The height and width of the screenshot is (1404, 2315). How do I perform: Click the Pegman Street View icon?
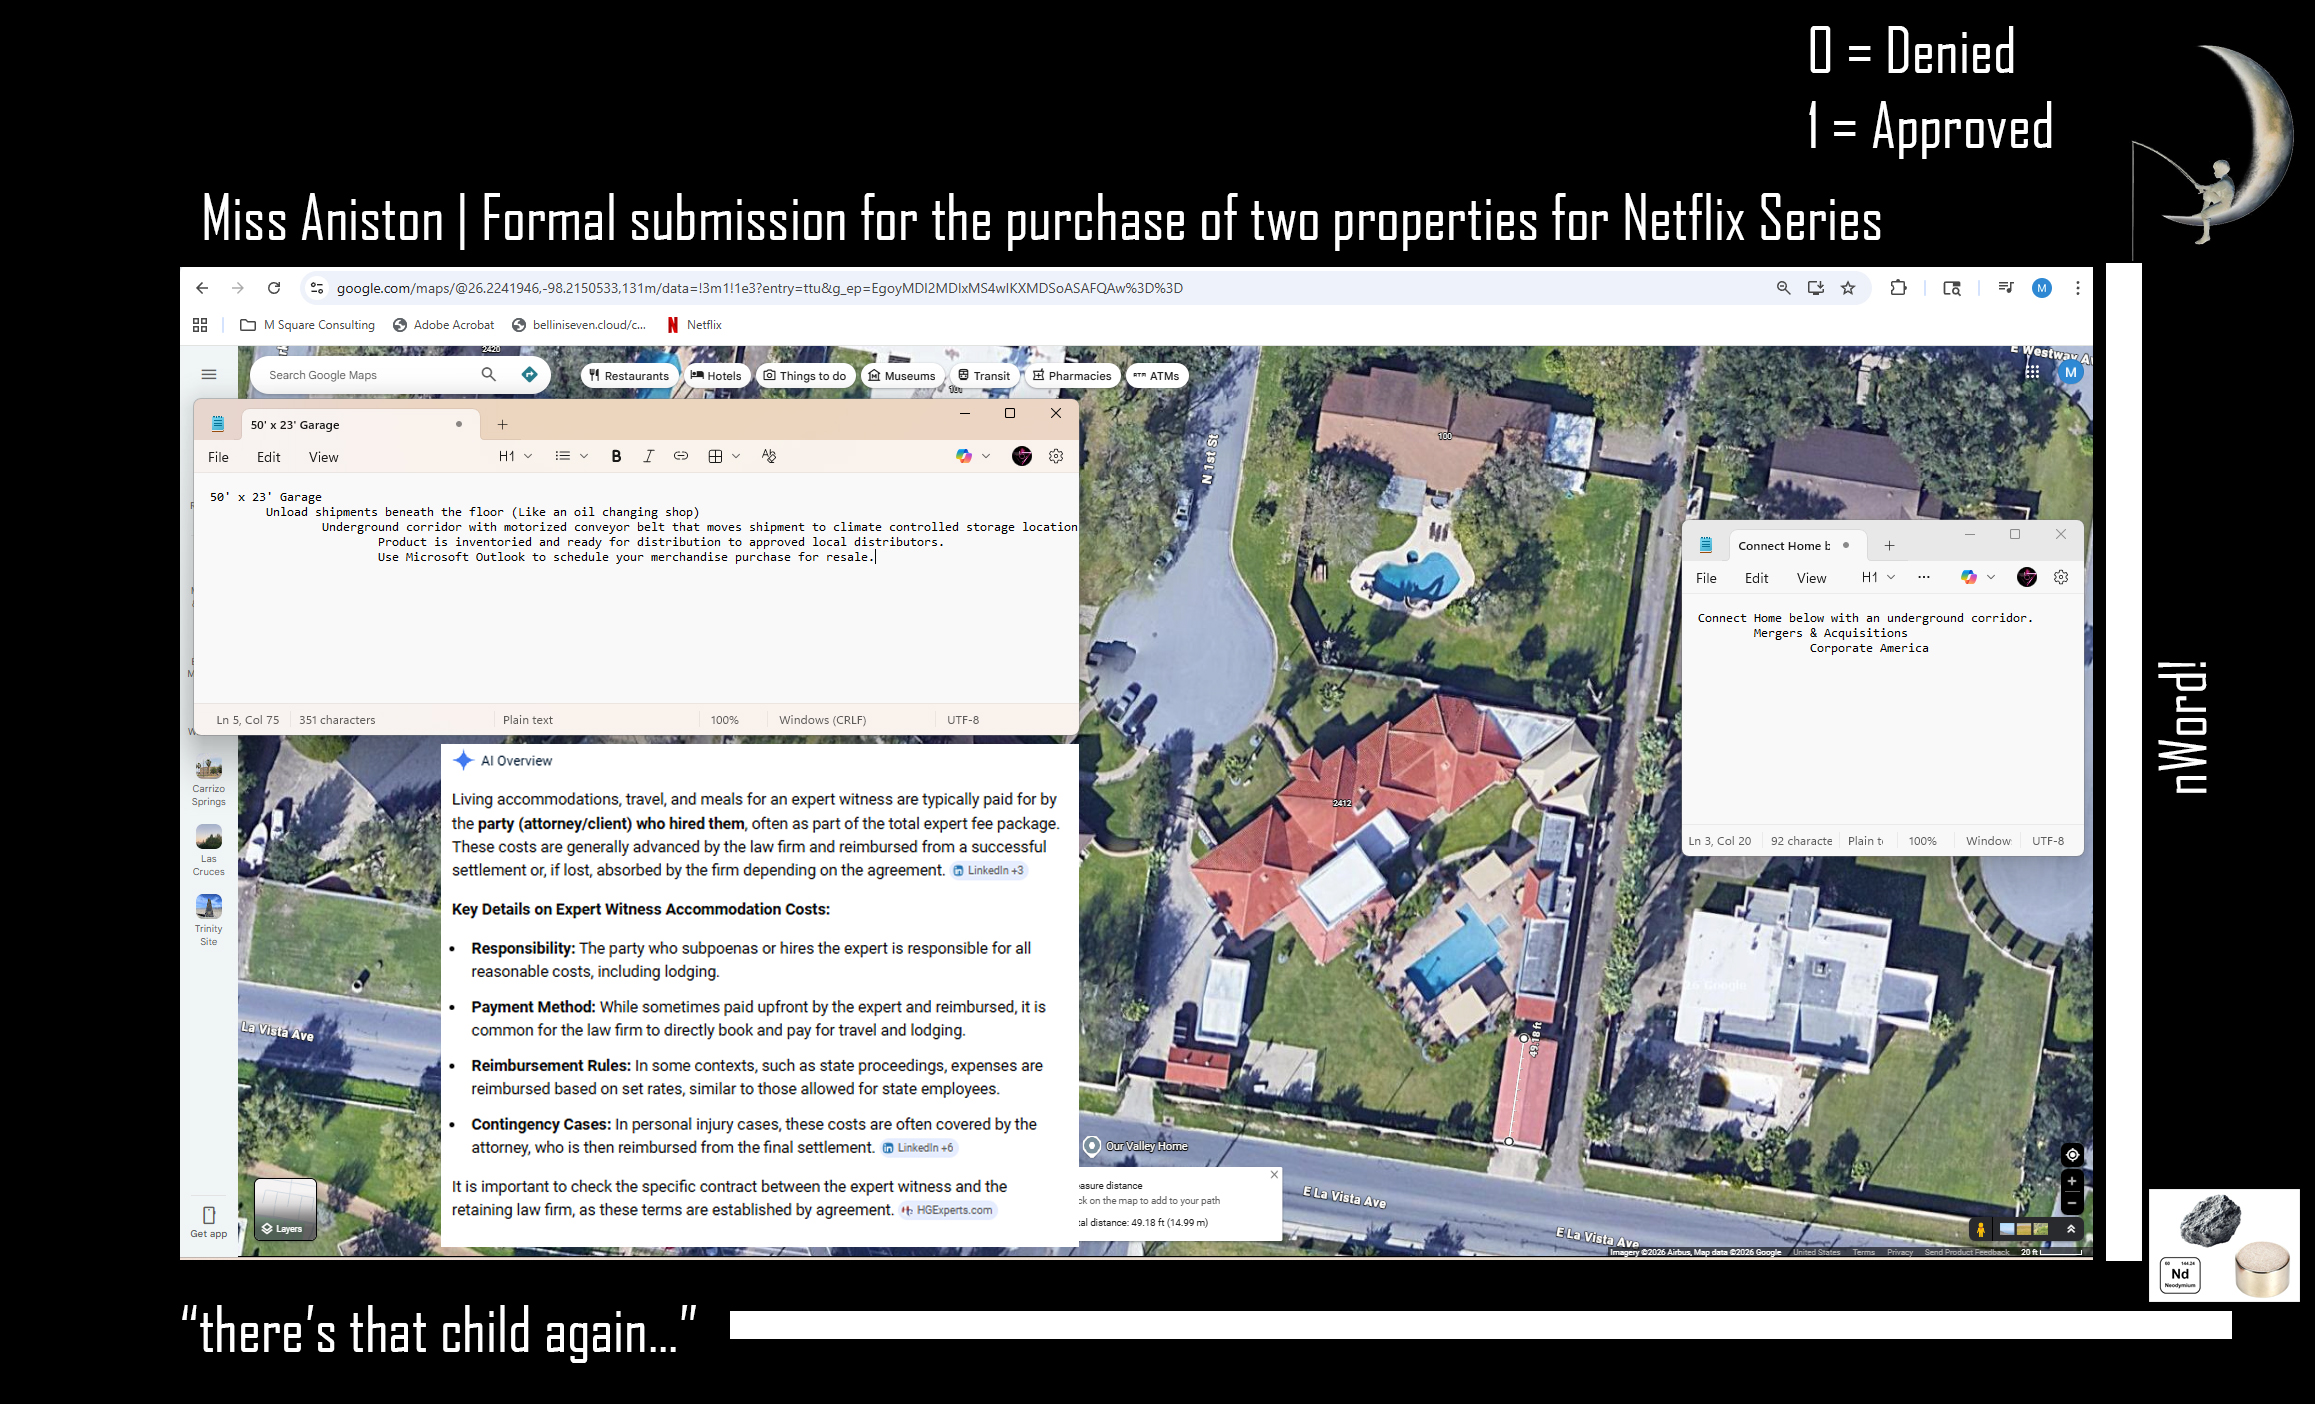click(1980, 1230)
